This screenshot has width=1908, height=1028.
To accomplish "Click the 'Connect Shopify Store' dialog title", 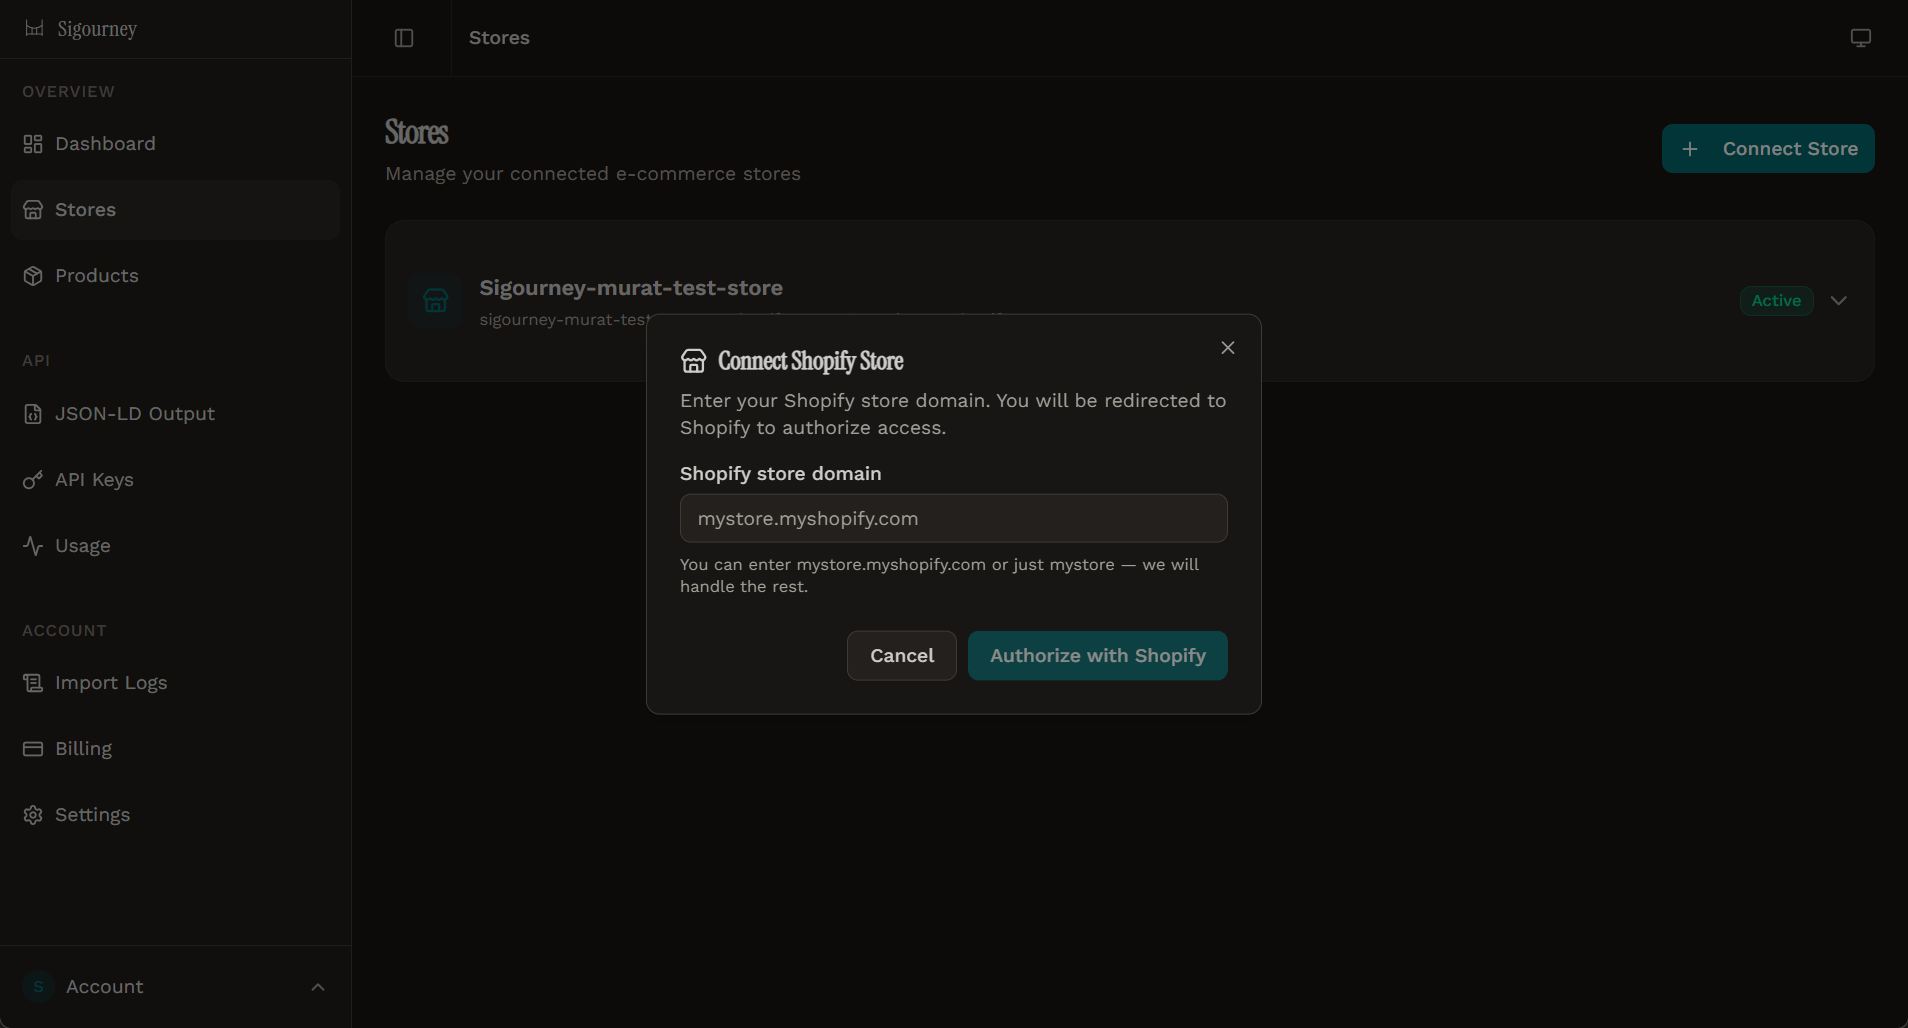I will click(811, 361).
